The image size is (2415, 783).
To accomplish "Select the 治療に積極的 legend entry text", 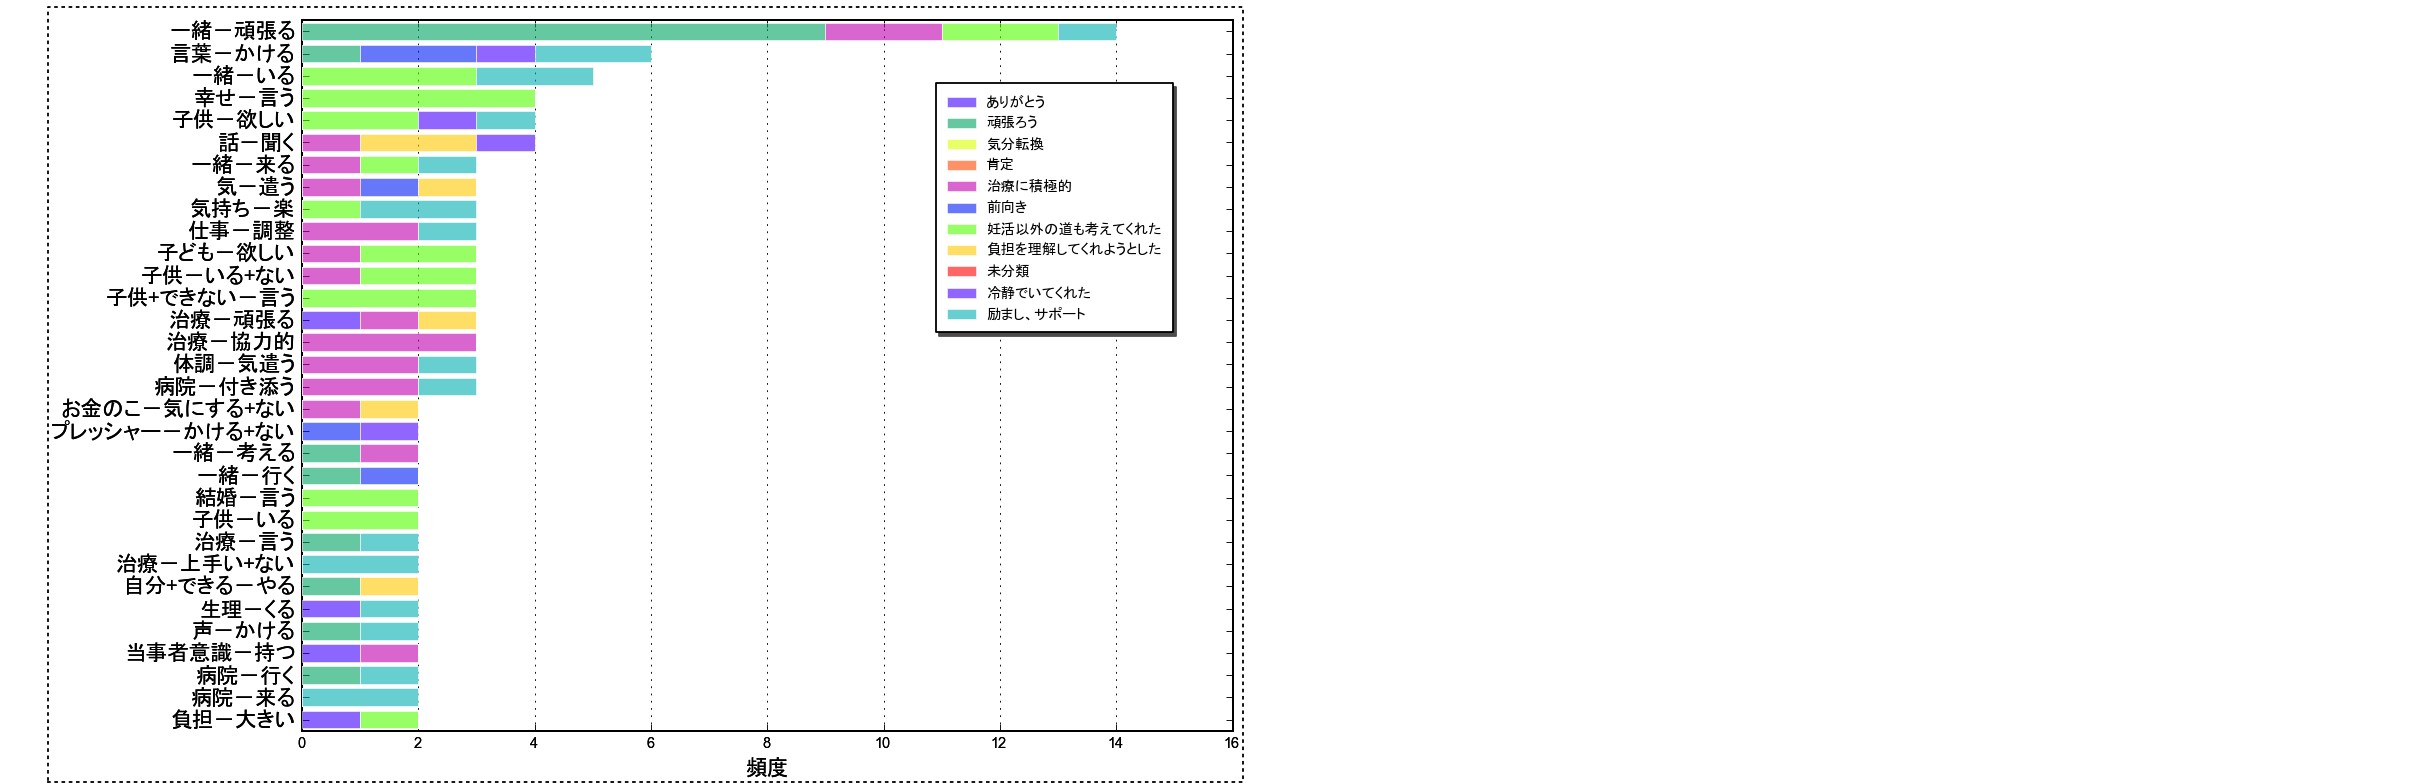I will point(1029,186).
